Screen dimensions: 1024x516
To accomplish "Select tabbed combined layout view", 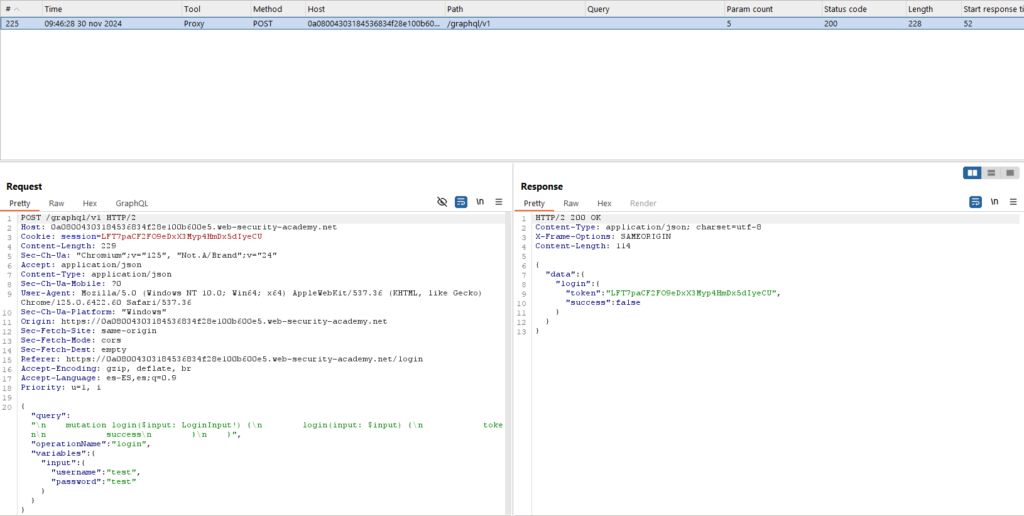I will pyautogui.click(x=1010, y=173).
